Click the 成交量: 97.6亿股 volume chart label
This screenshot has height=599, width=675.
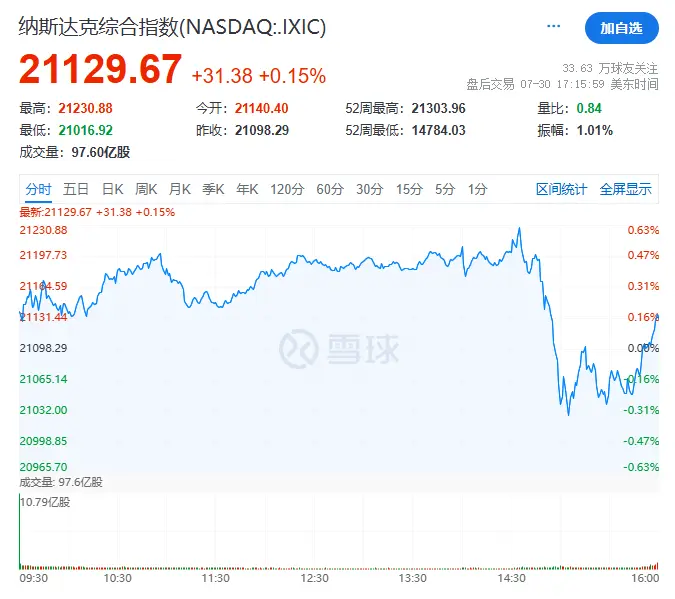[61, 482]
